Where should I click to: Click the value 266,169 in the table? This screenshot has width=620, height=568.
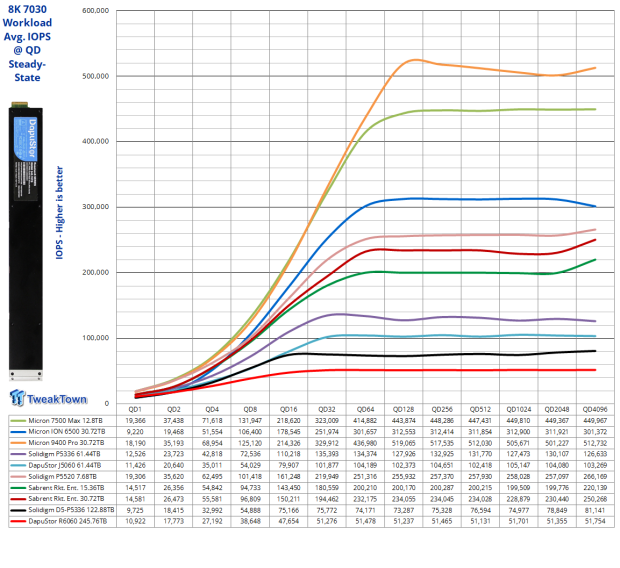[x=595, y=477]
